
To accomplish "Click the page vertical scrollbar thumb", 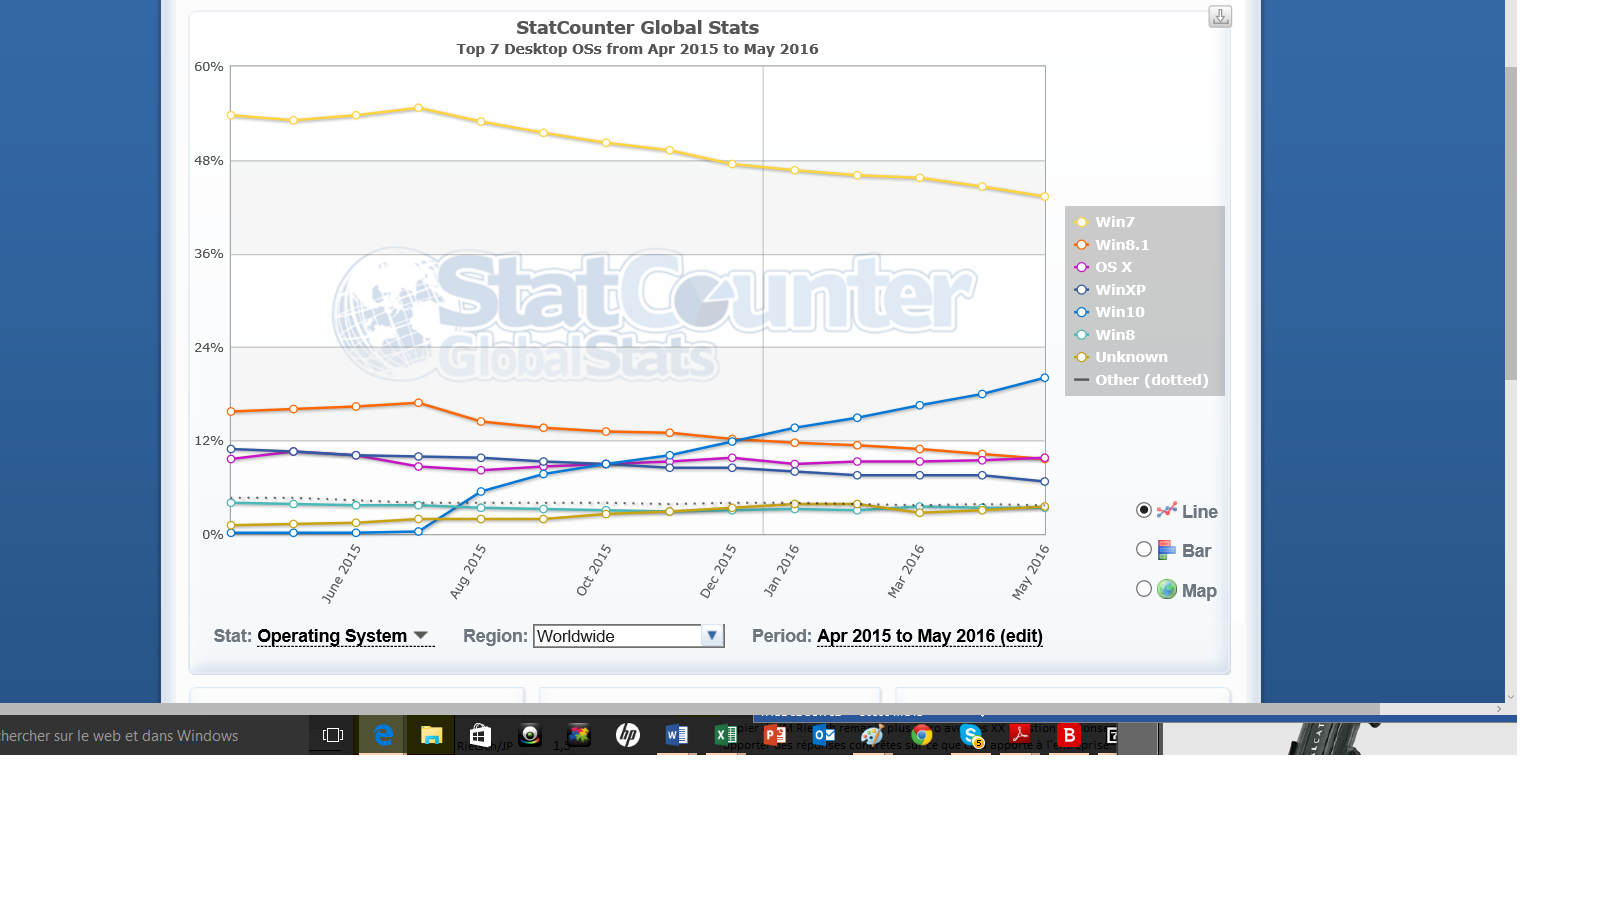I will click(1511, 223).
